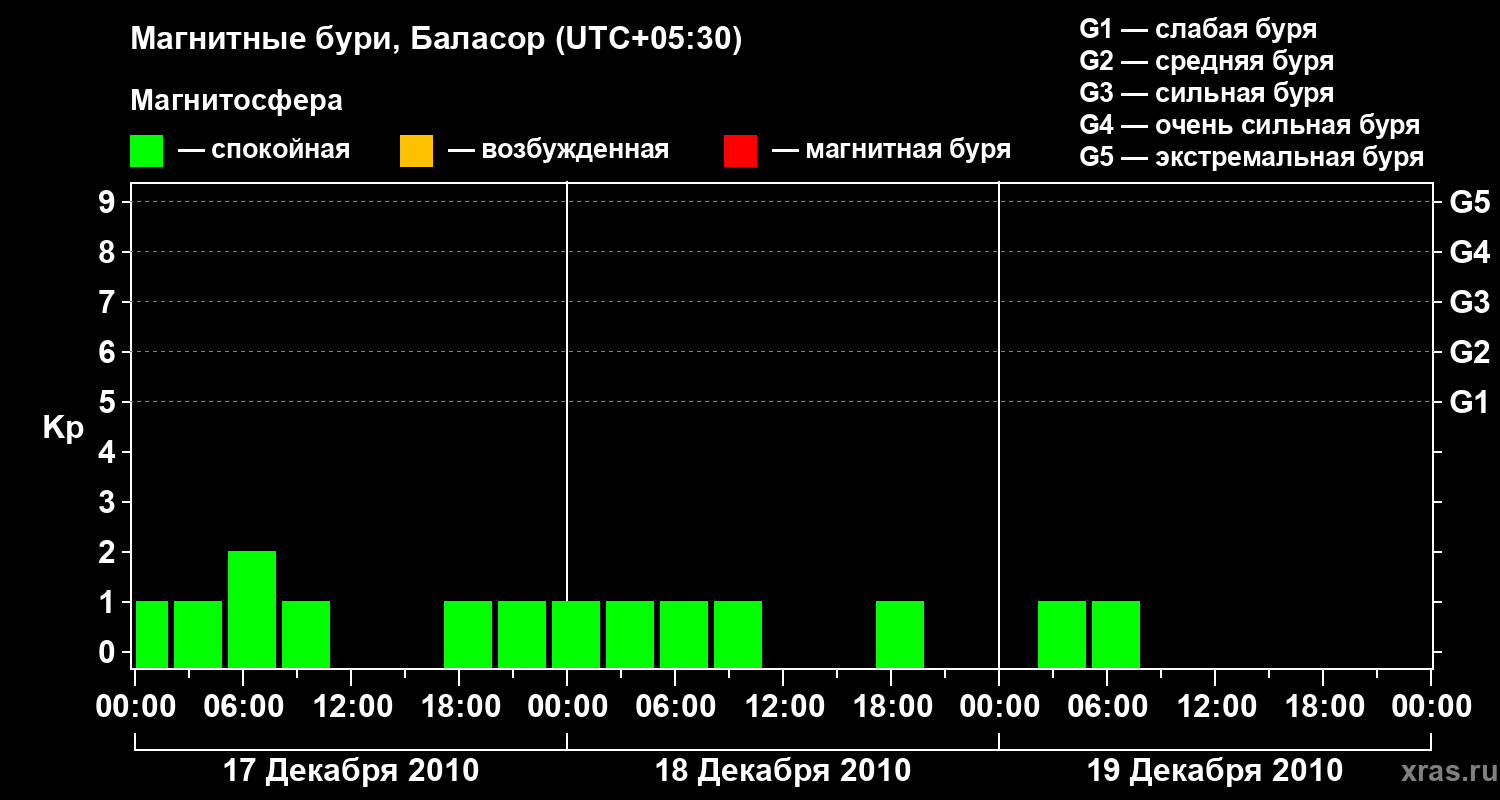Click the G5 label on right axis

(x=1469, y=202)
